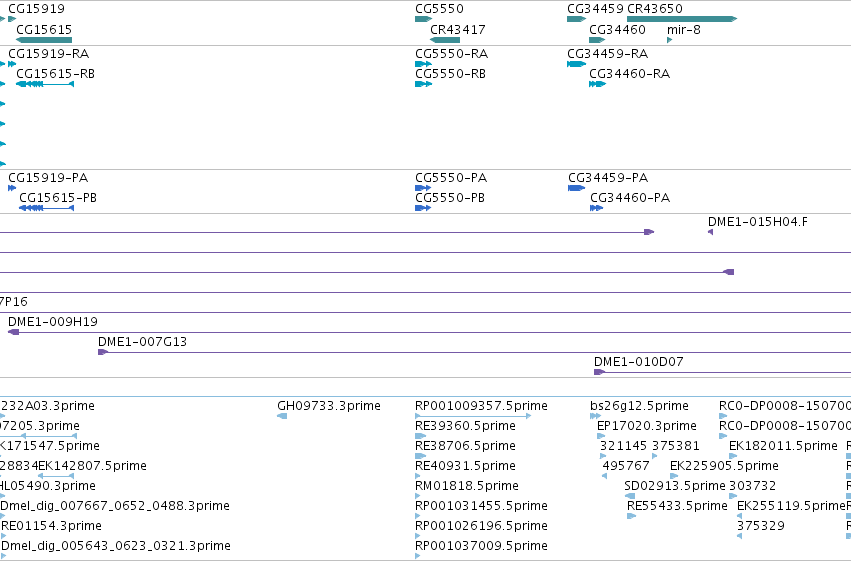Select EST RE38706.5prime
The width and height of the screenshot is (851, 561).
[421, 456]
